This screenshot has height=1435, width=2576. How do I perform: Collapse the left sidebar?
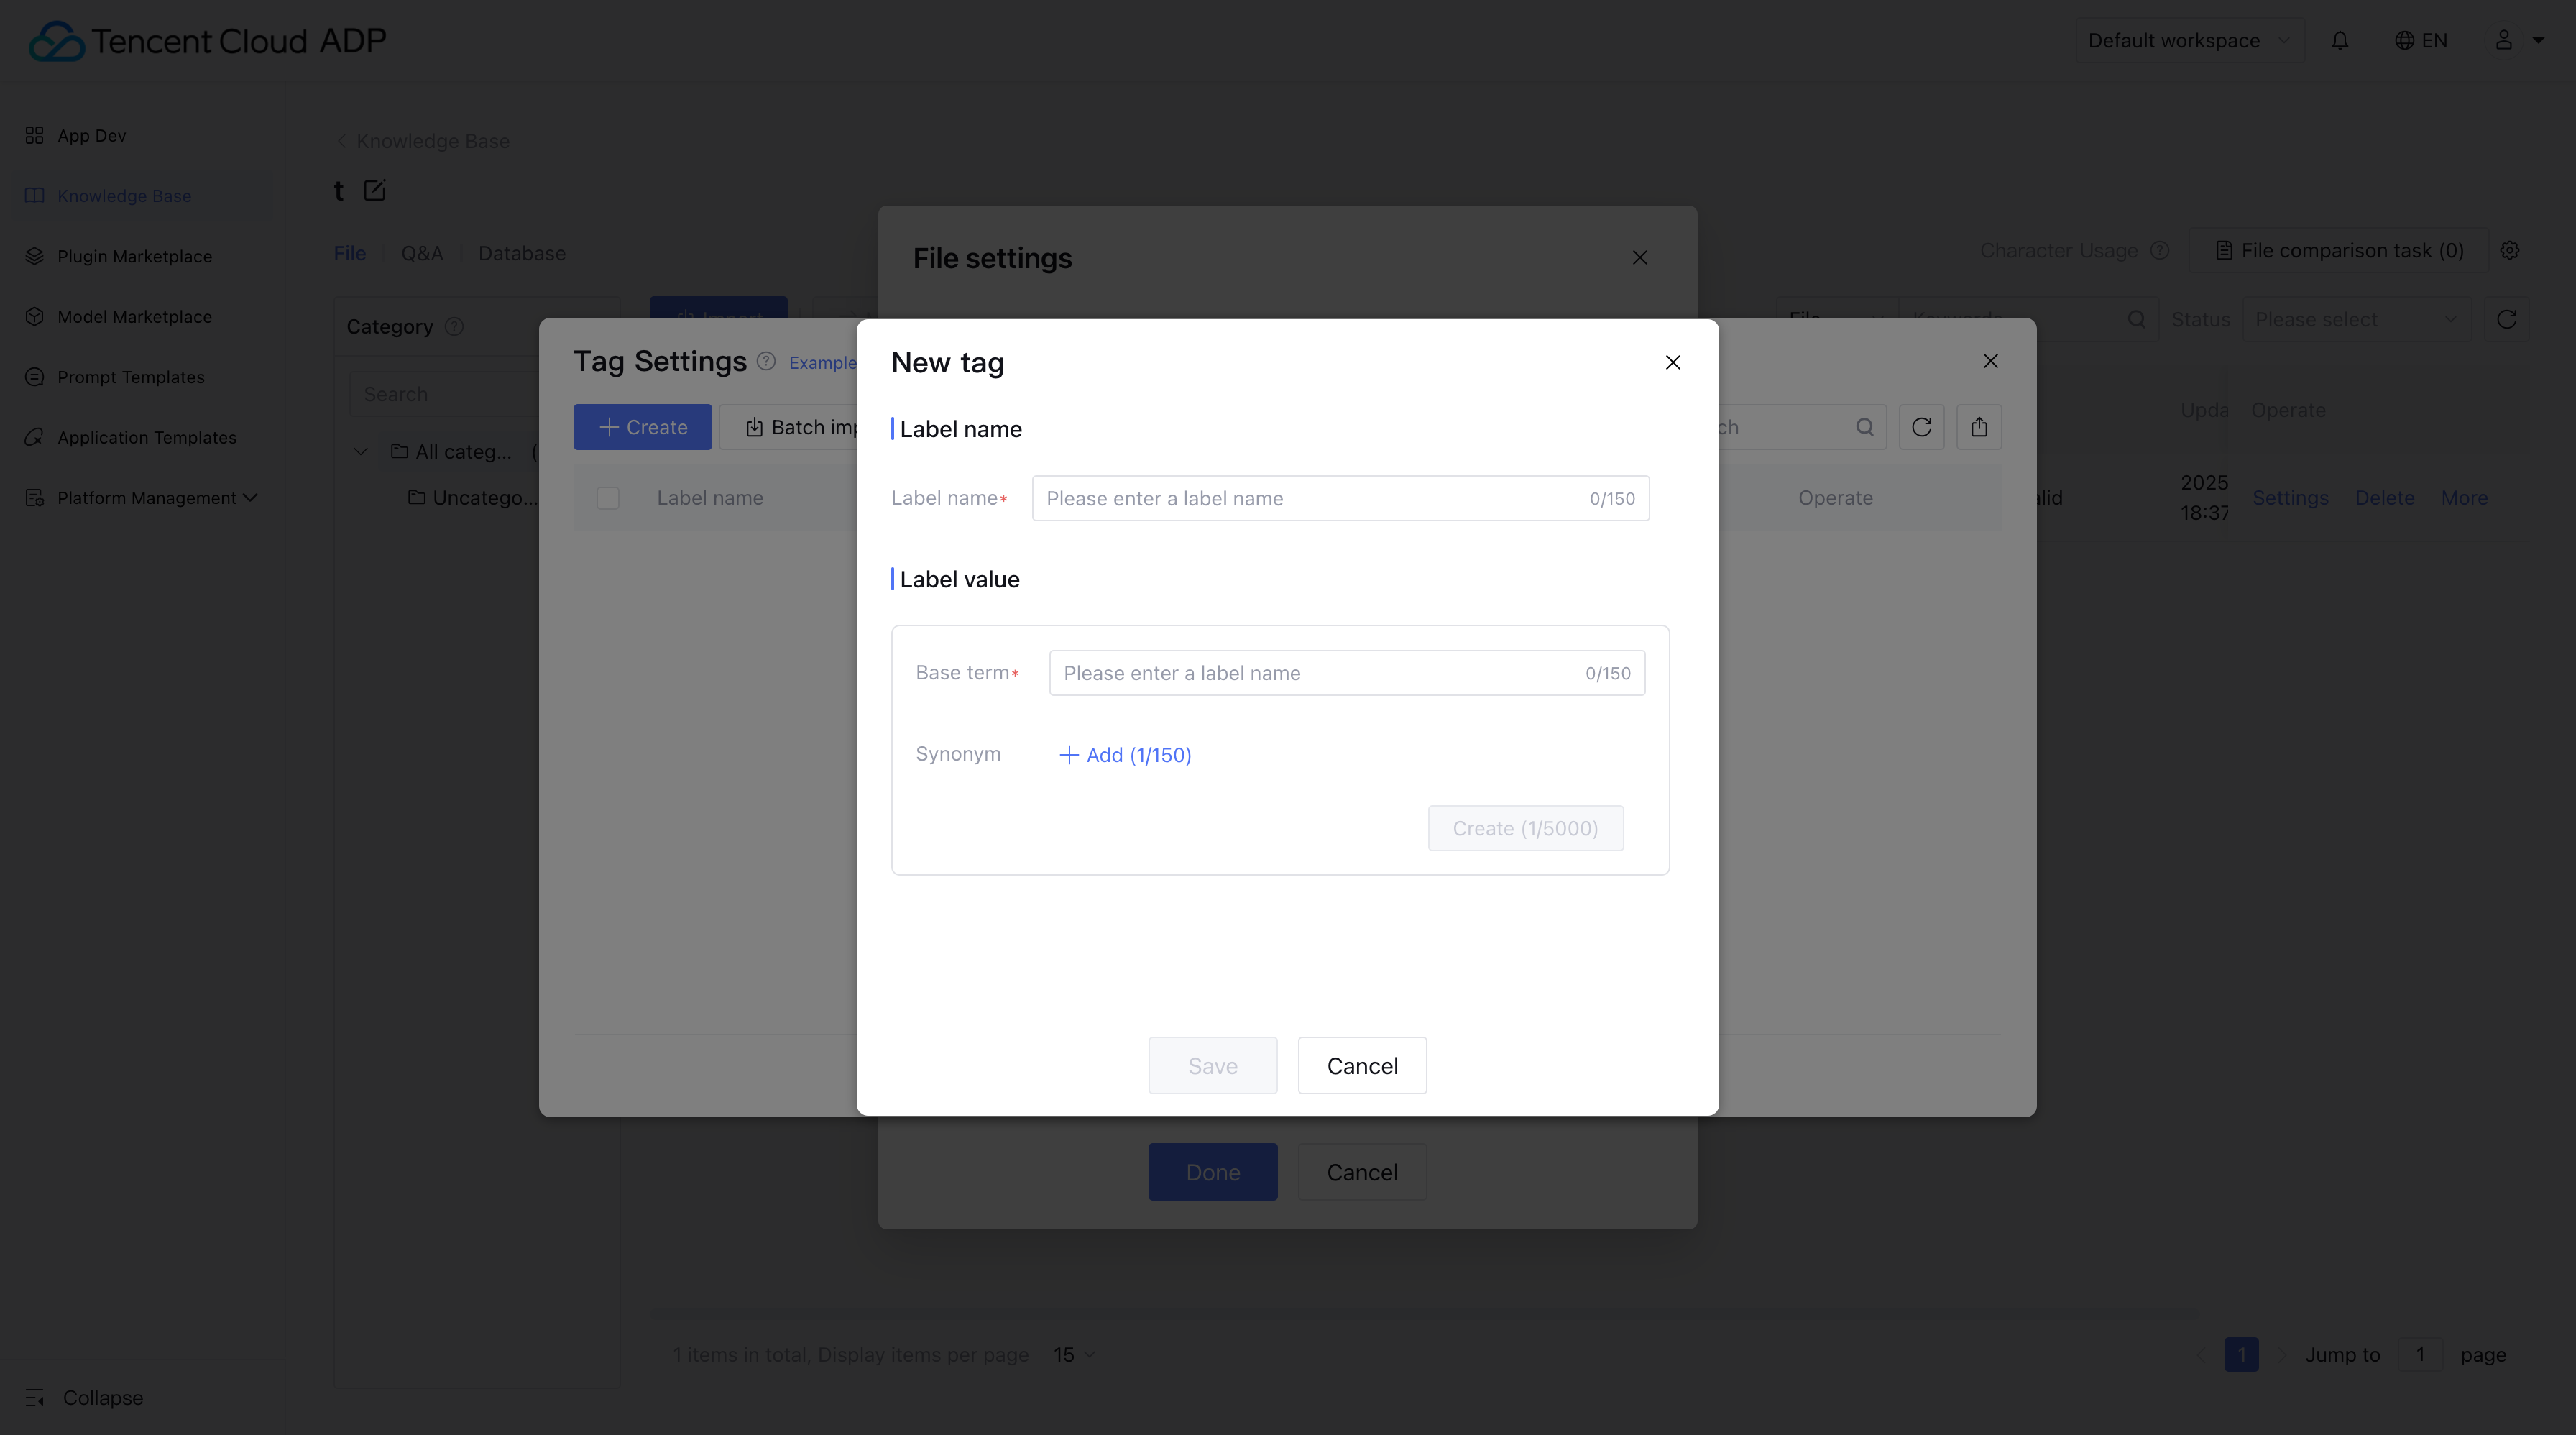point(85,1397)
